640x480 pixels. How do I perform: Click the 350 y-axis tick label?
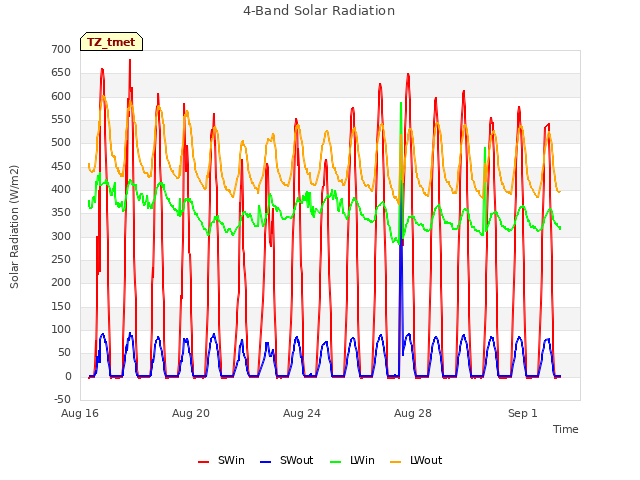(61, 213)
